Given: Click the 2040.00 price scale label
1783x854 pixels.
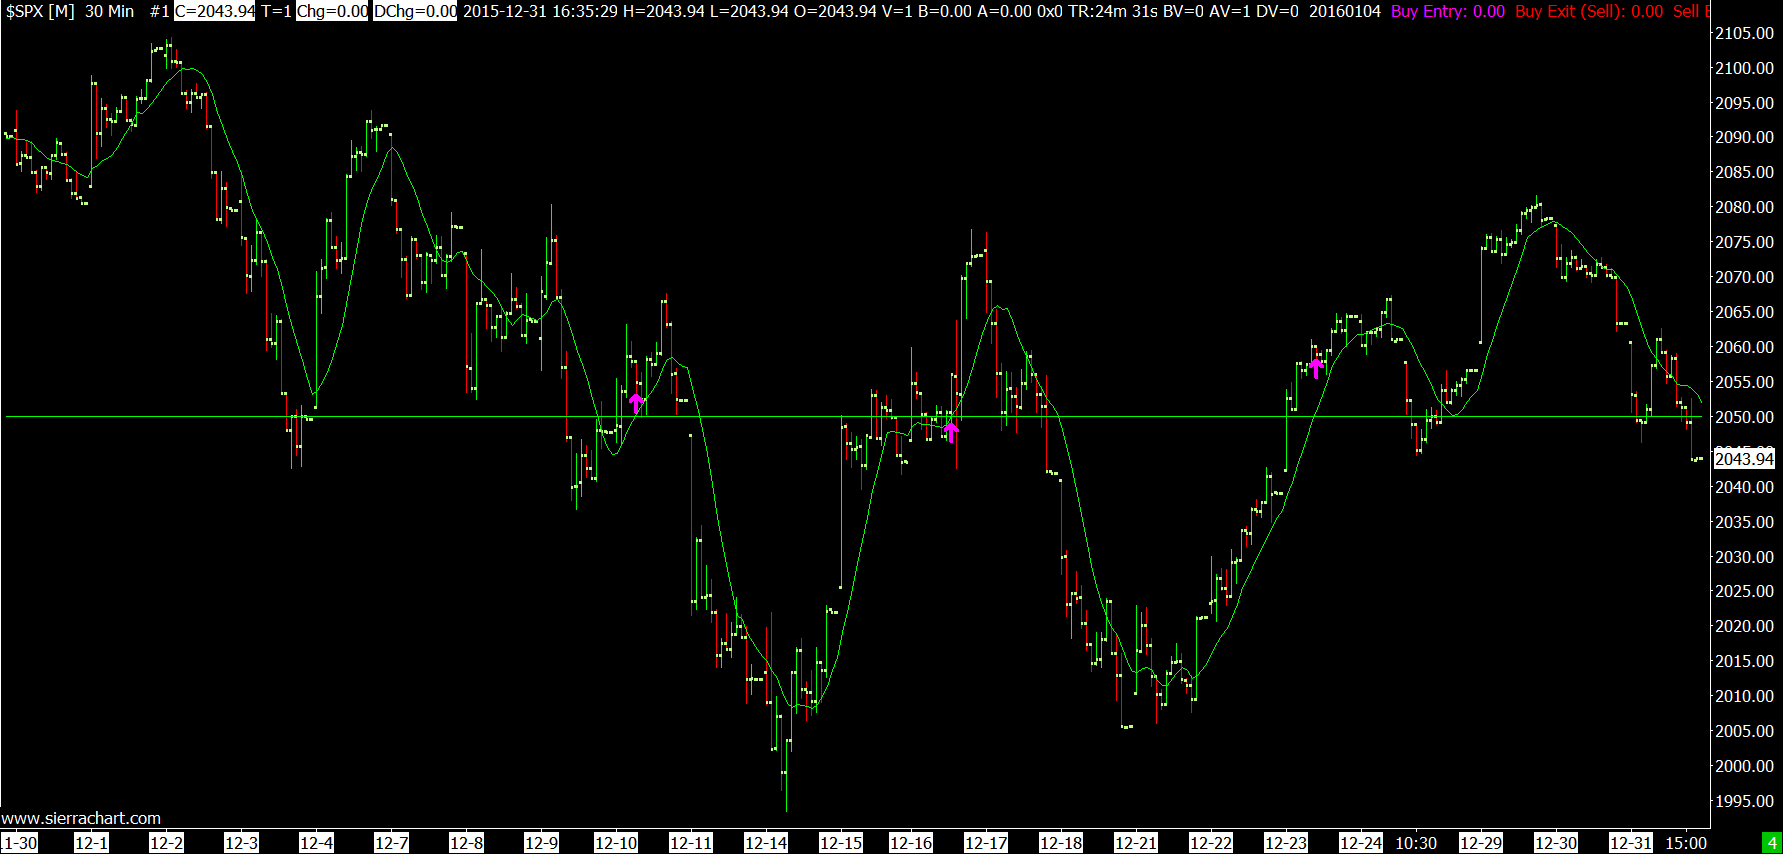Looking at the screenshot, I should pyautogui.click(x=1744, y=487).
